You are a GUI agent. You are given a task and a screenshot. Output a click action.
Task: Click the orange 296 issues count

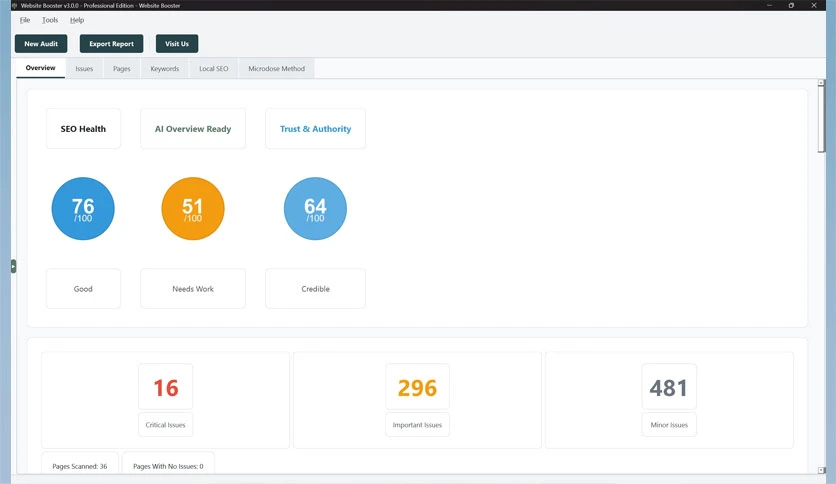coord(417,388)
